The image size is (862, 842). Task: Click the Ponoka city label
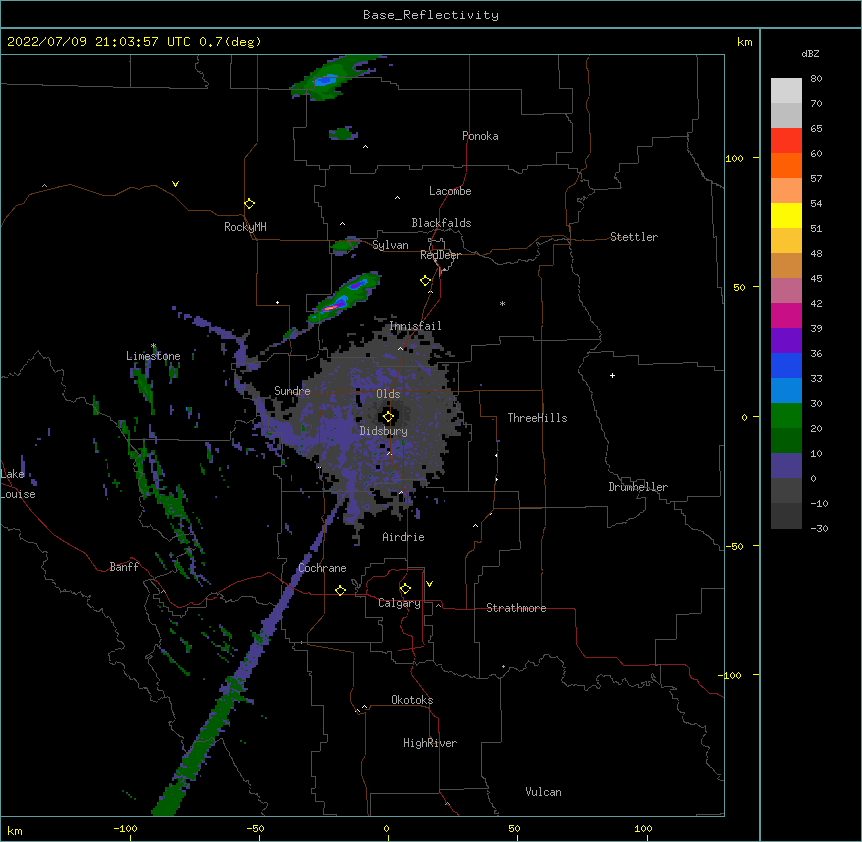(x=480, y=136)
